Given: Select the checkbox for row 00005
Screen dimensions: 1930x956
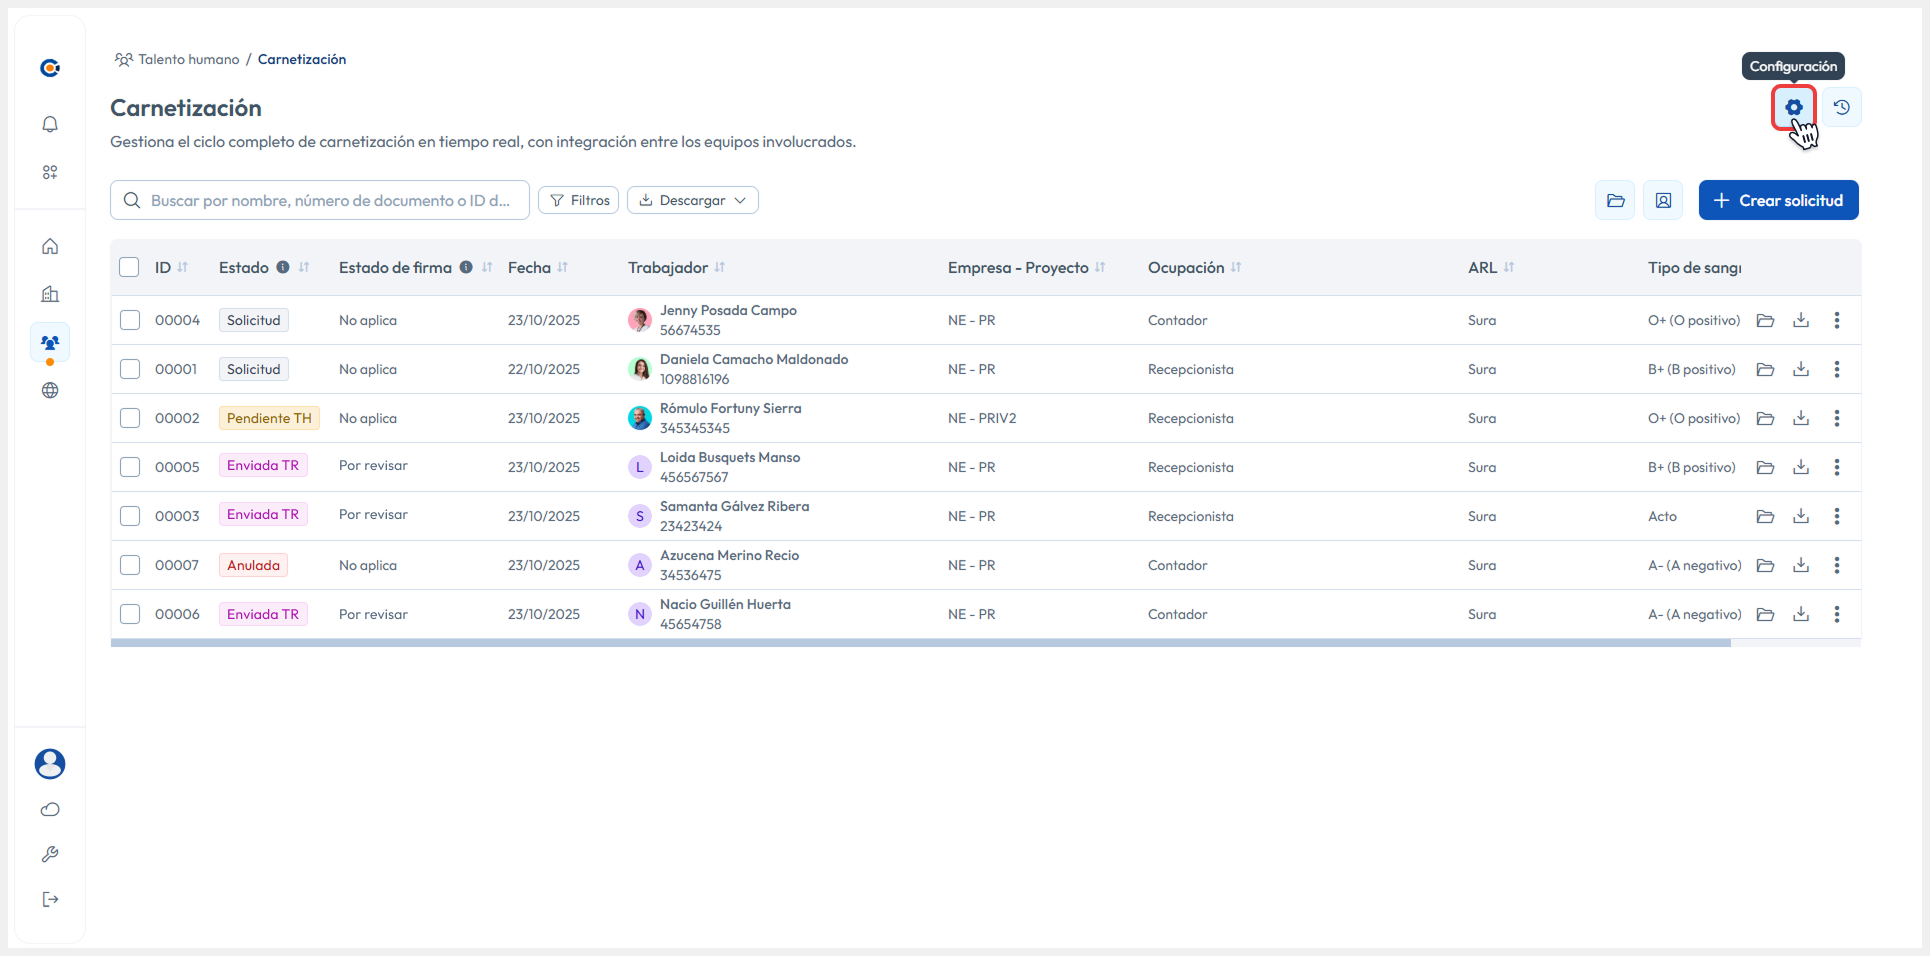Looking at the screenshot, I should (130, 467).
